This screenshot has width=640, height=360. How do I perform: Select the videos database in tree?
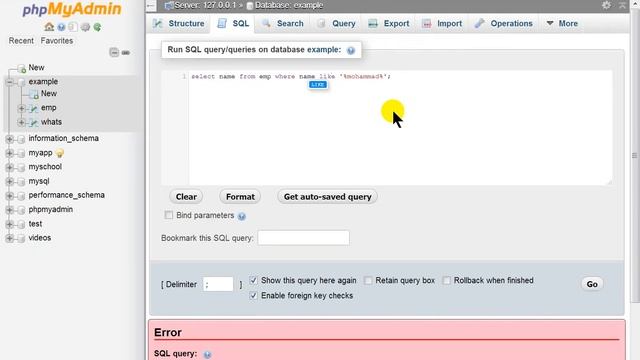[40, 238]
